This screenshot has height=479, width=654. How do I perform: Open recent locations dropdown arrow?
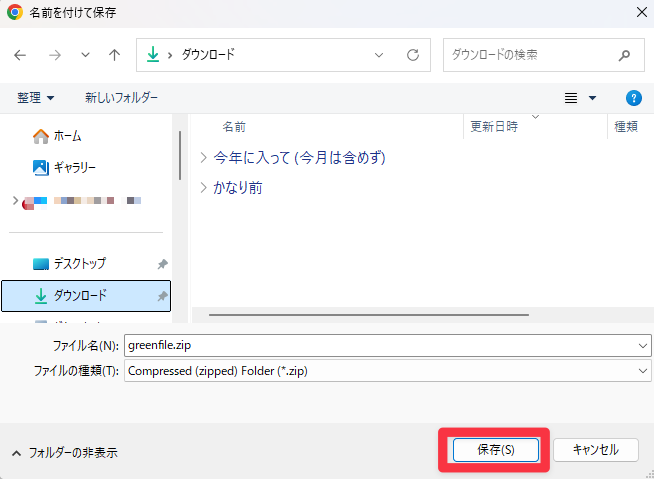(85, 55)
